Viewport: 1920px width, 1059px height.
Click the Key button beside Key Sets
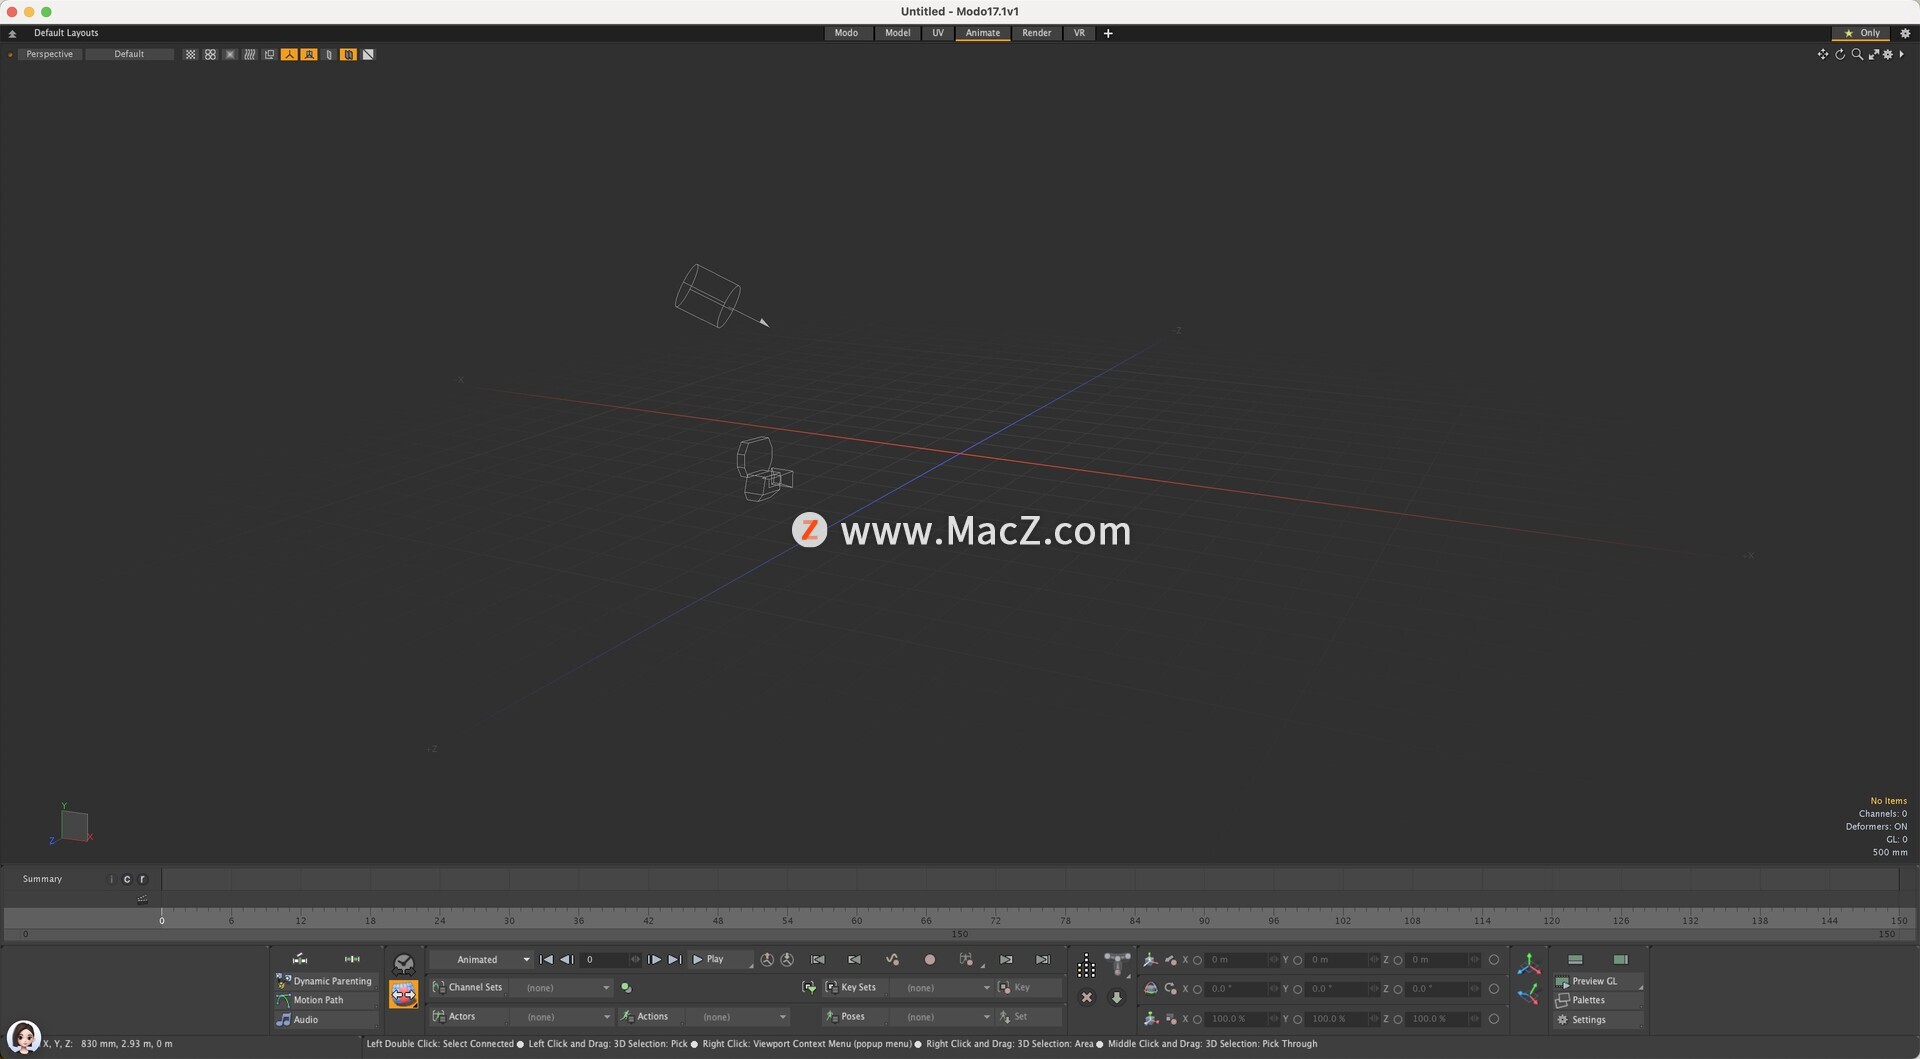click(x=1028, y=988)
